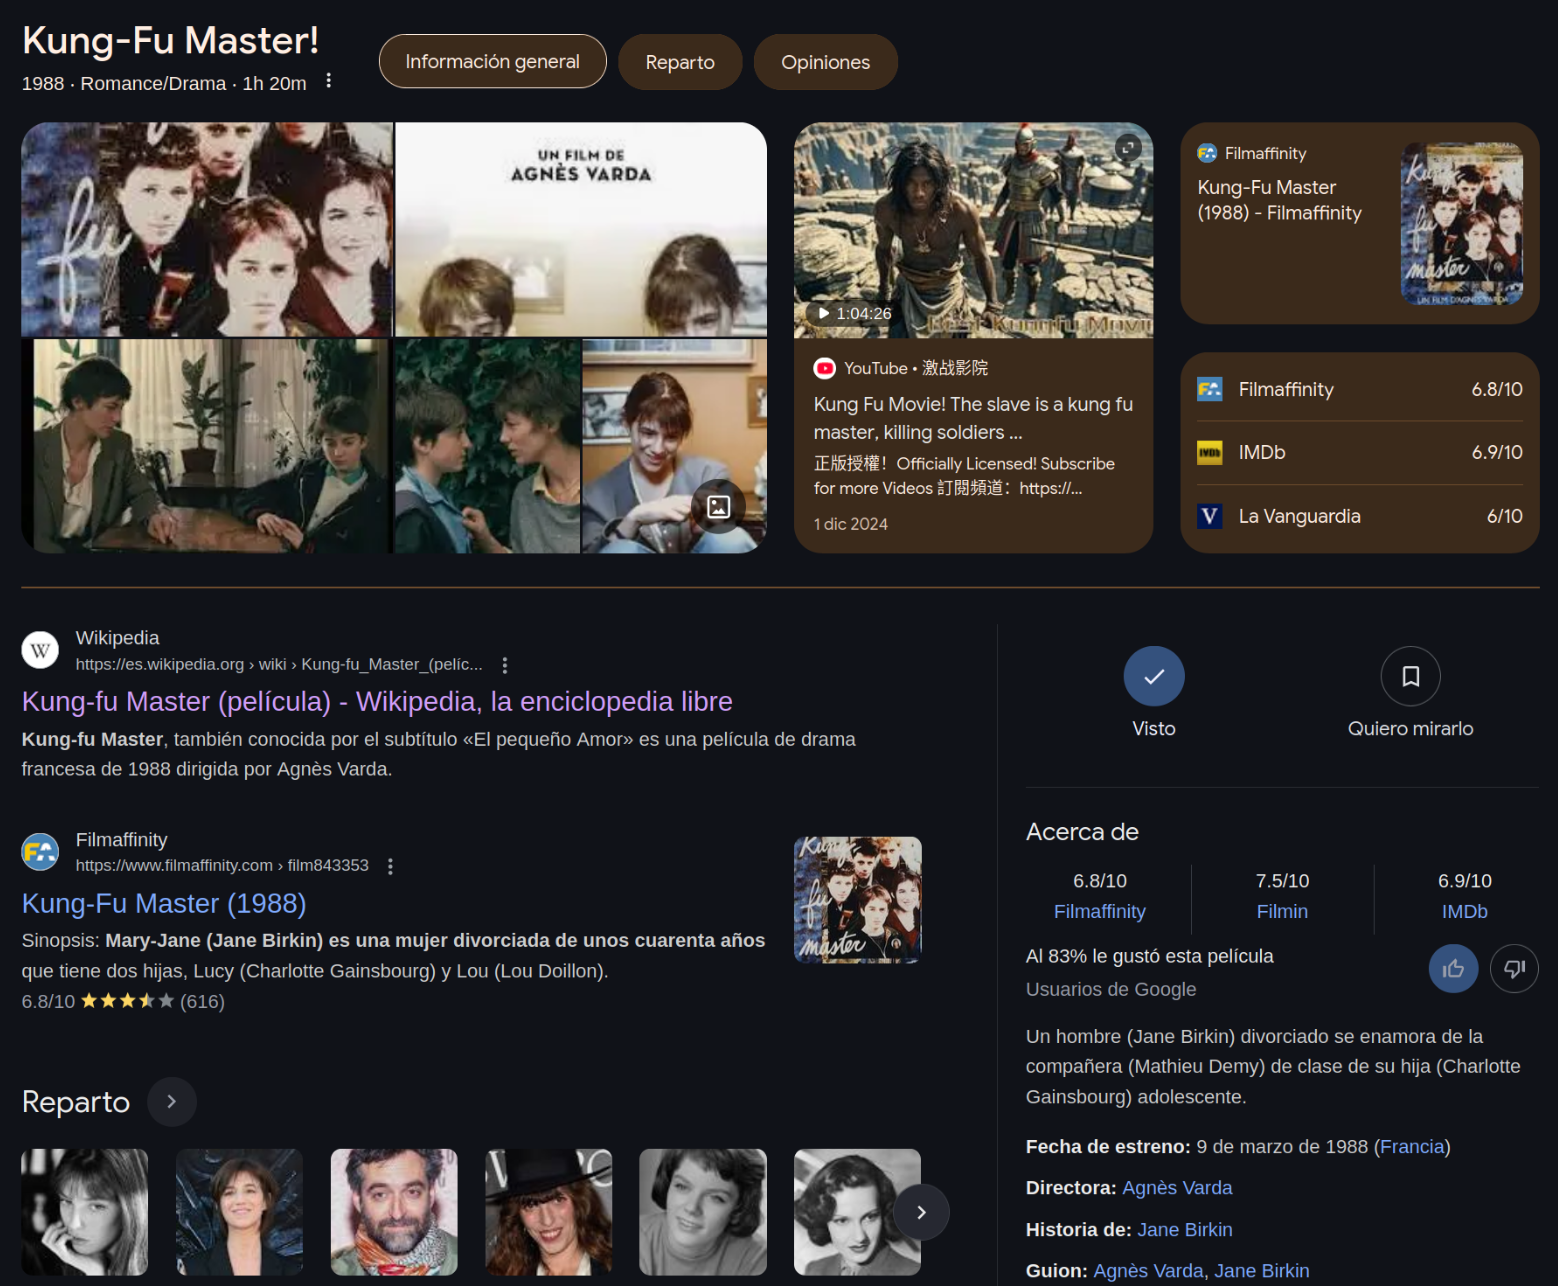
Task: Open the three-dot menu beside the movie runtime
Action: point(328,82)
